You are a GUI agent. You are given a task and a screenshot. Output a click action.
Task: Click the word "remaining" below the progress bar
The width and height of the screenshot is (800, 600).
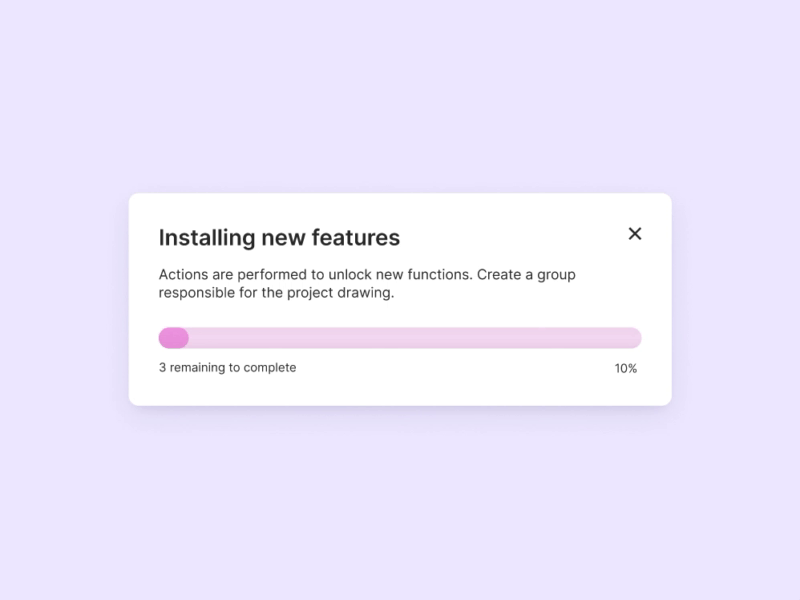coord(198,368)
